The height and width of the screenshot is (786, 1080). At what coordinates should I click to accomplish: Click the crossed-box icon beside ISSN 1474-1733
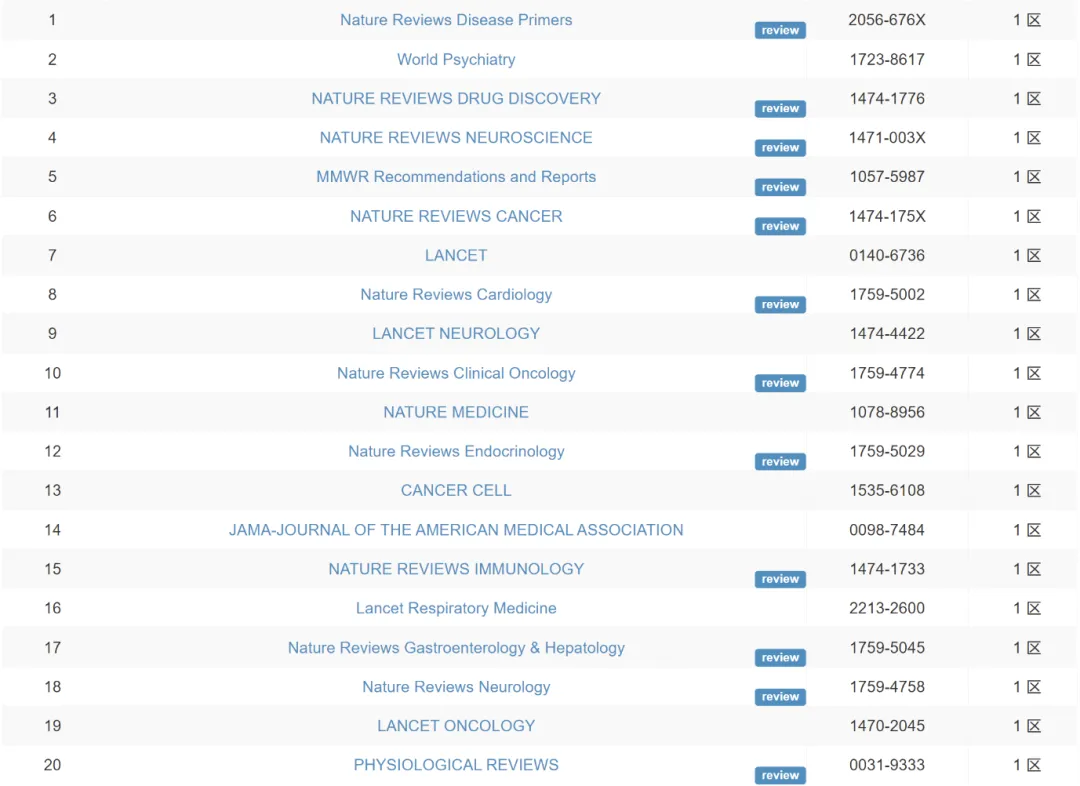(x=1034, y=569)
